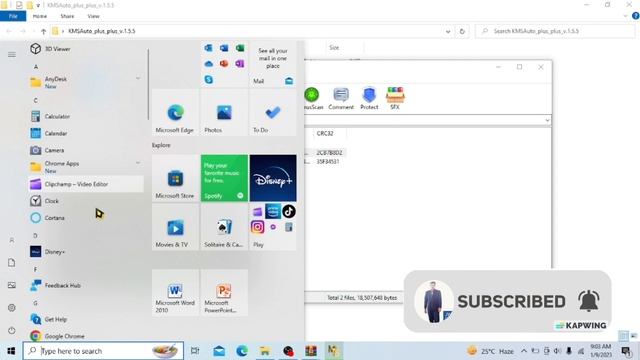Image resolution: width=640 pixels, height=360 pixels.
Task: Open Documents from the Start sidebar
Action: (12, 263)
